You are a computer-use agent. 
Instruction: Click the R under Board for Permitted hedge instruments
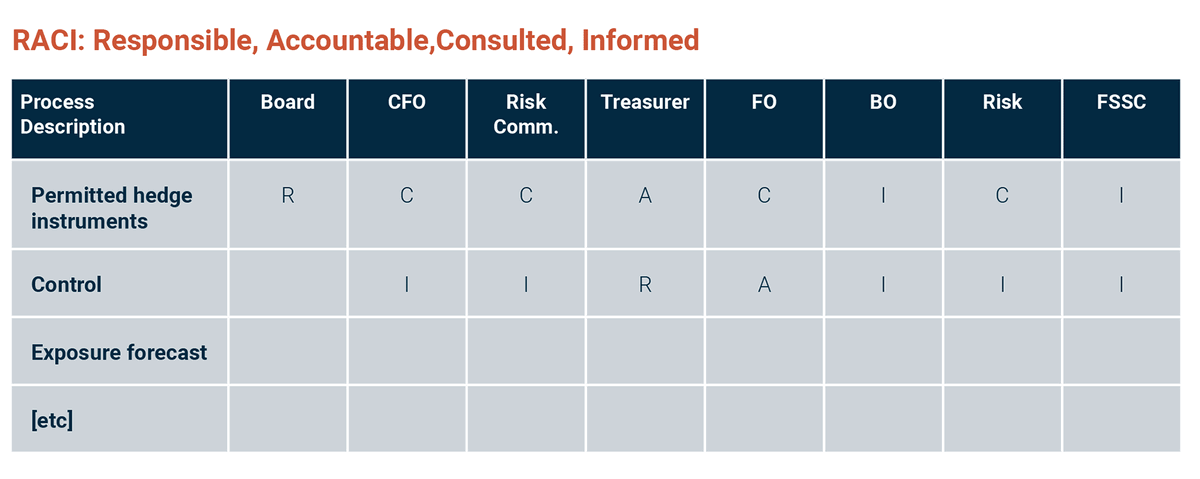click(287, 196)
